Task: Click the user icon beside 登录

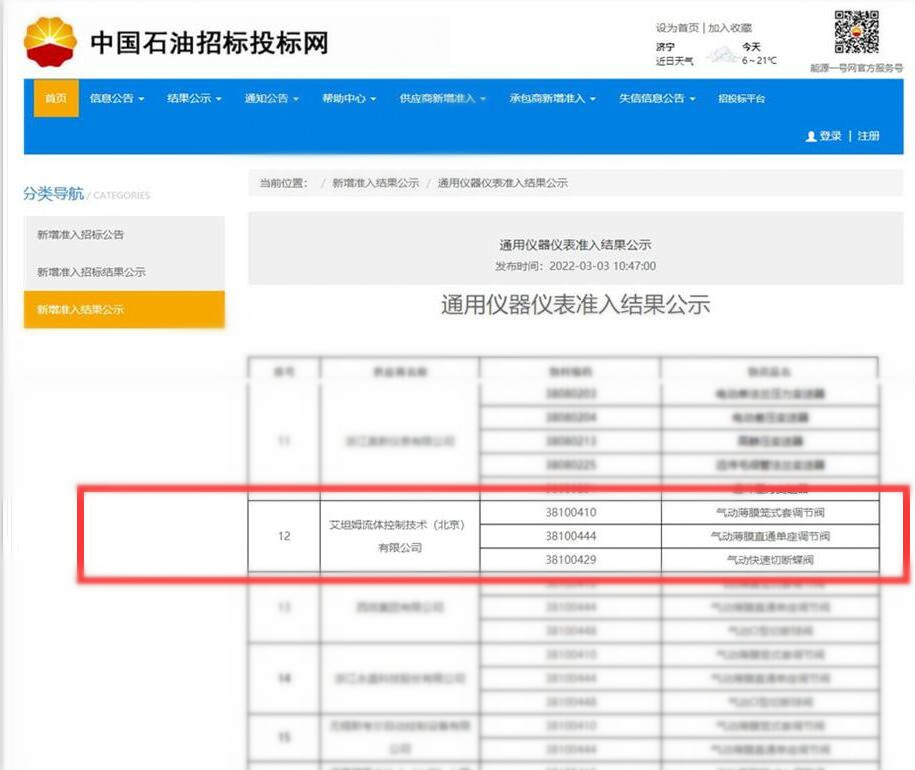Action: (811, 136)
